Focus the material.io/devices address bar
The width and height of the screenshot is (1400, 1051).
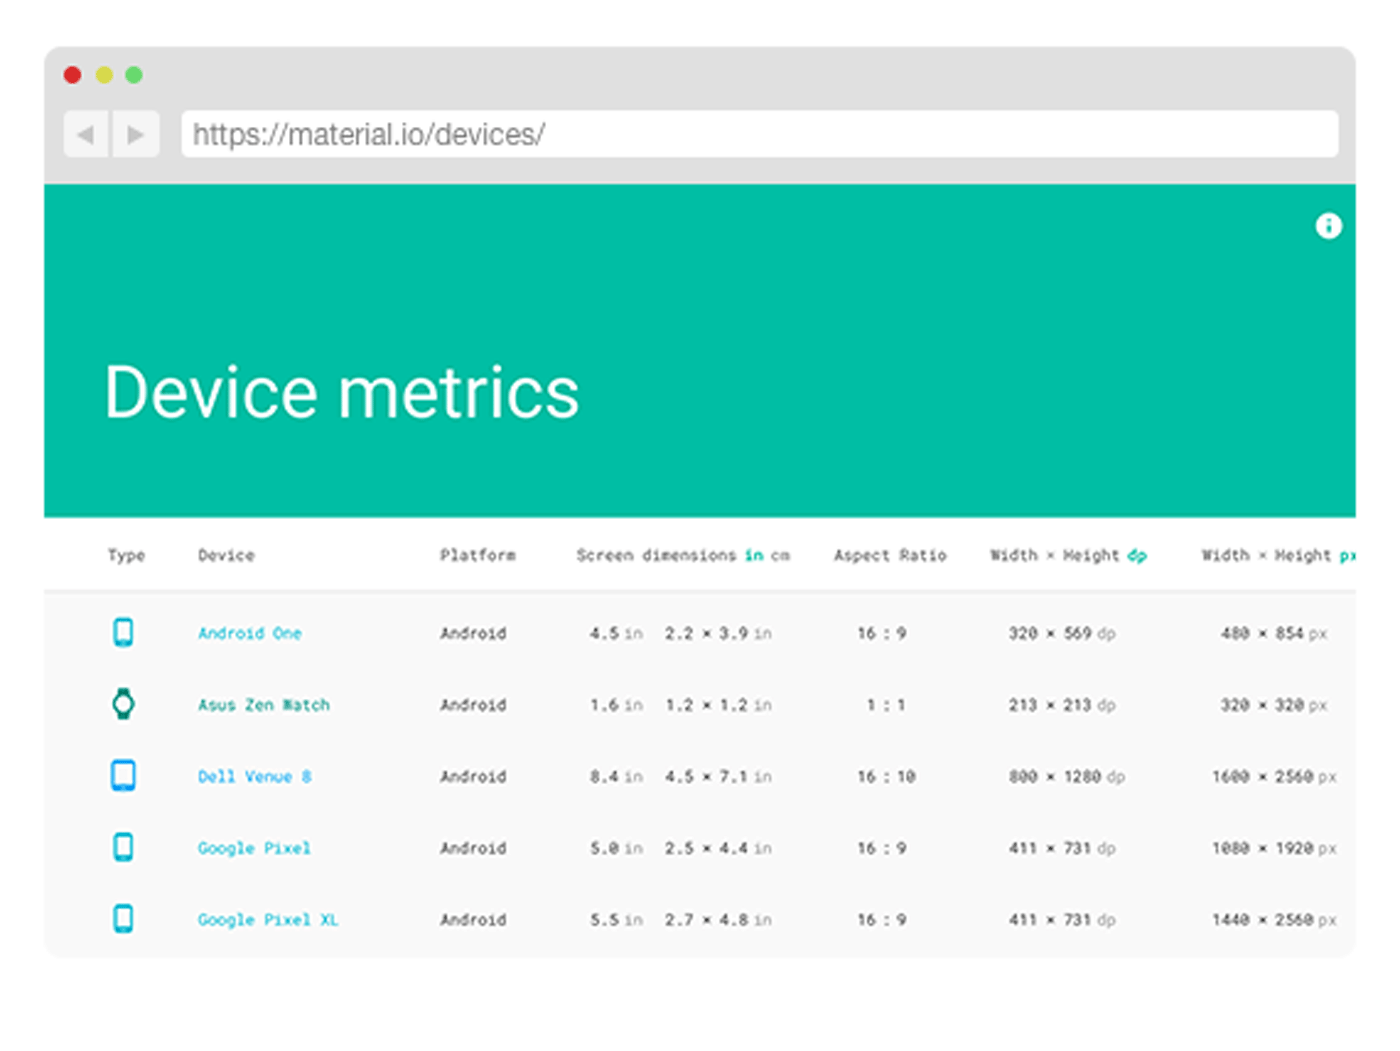coord(760,134)
